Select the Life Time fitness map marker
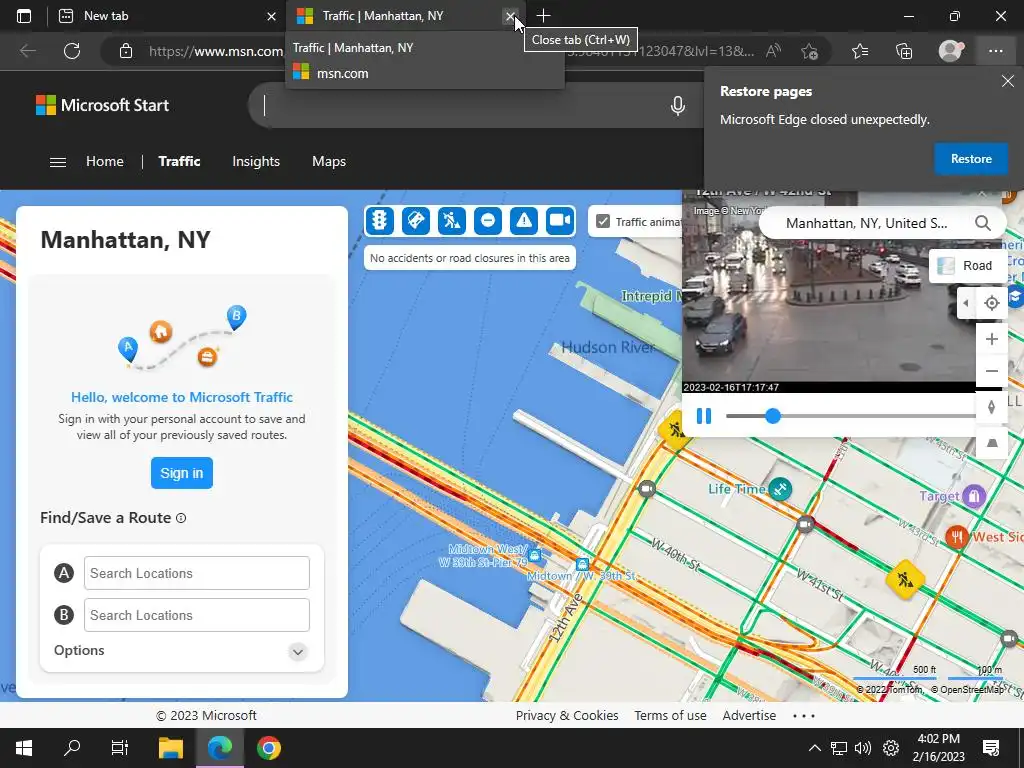 click(x=780, y=488)
